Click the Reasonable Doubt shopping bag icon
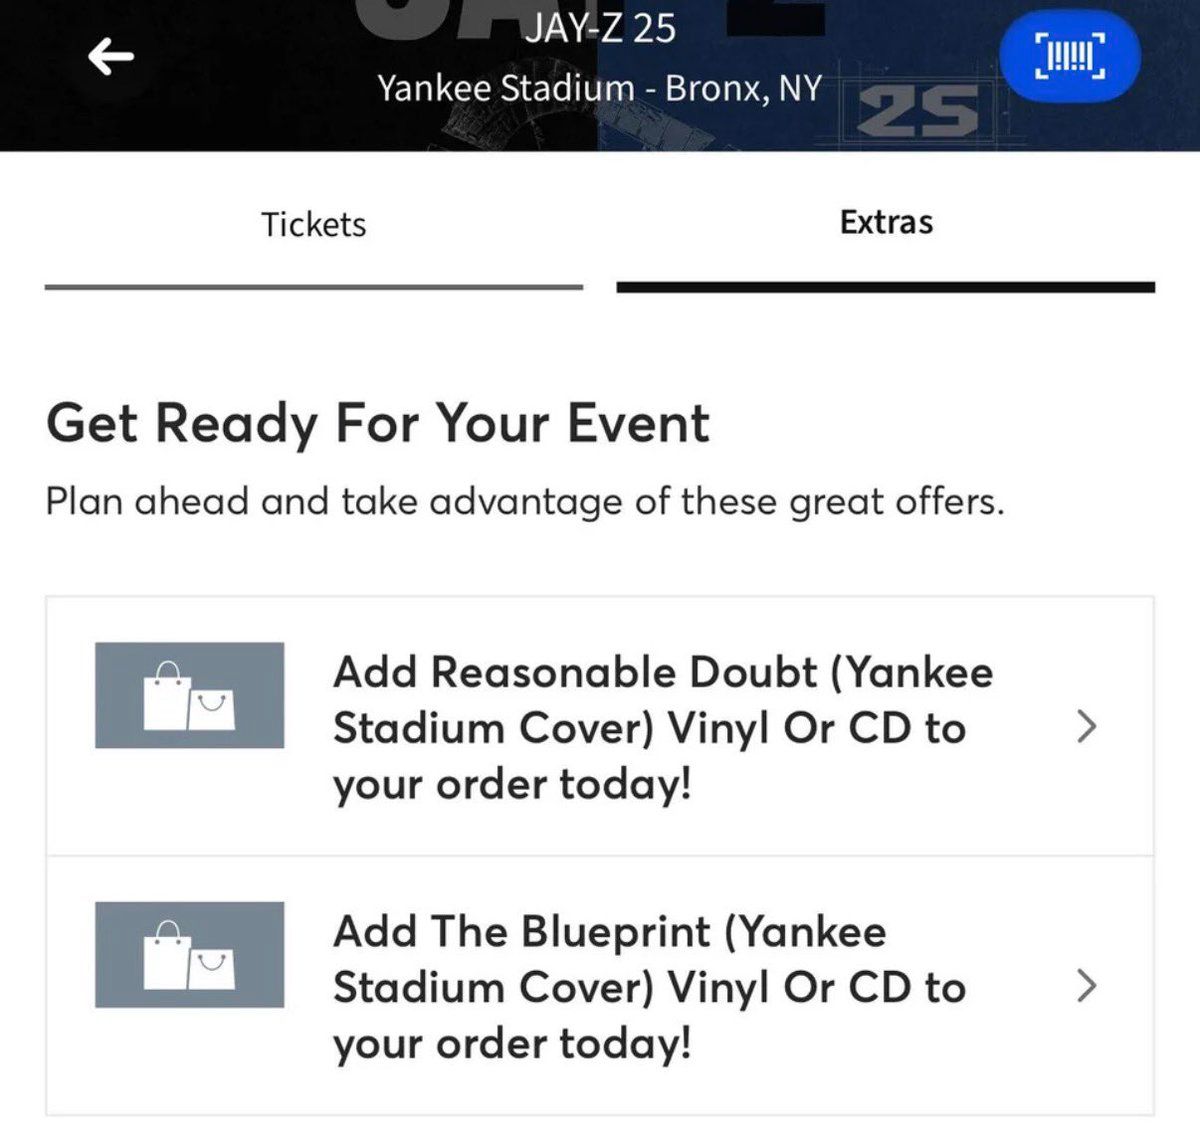 (x=189, y=695)
